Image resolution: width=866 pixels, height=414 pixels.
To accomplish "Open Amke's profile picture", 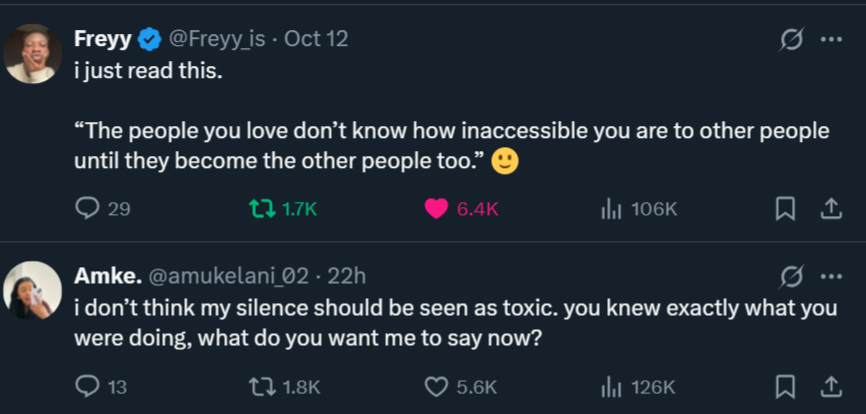I will (x=32, y=289).
